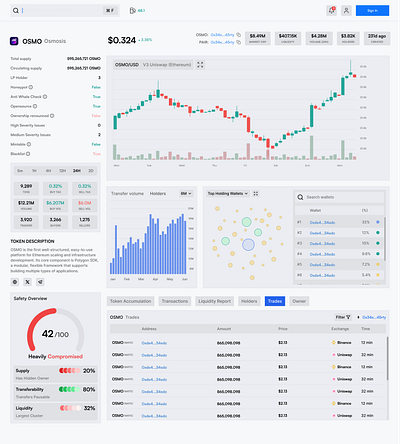Click the large blue wallet bubble

(x=248, y=245)
